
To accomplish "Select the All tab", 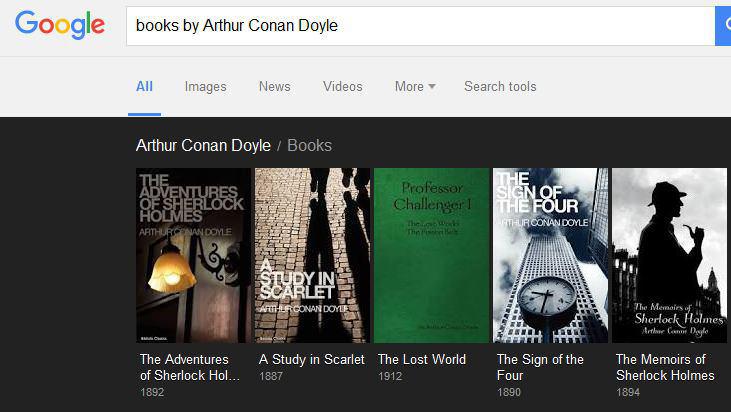I will (x=144, y=87).
